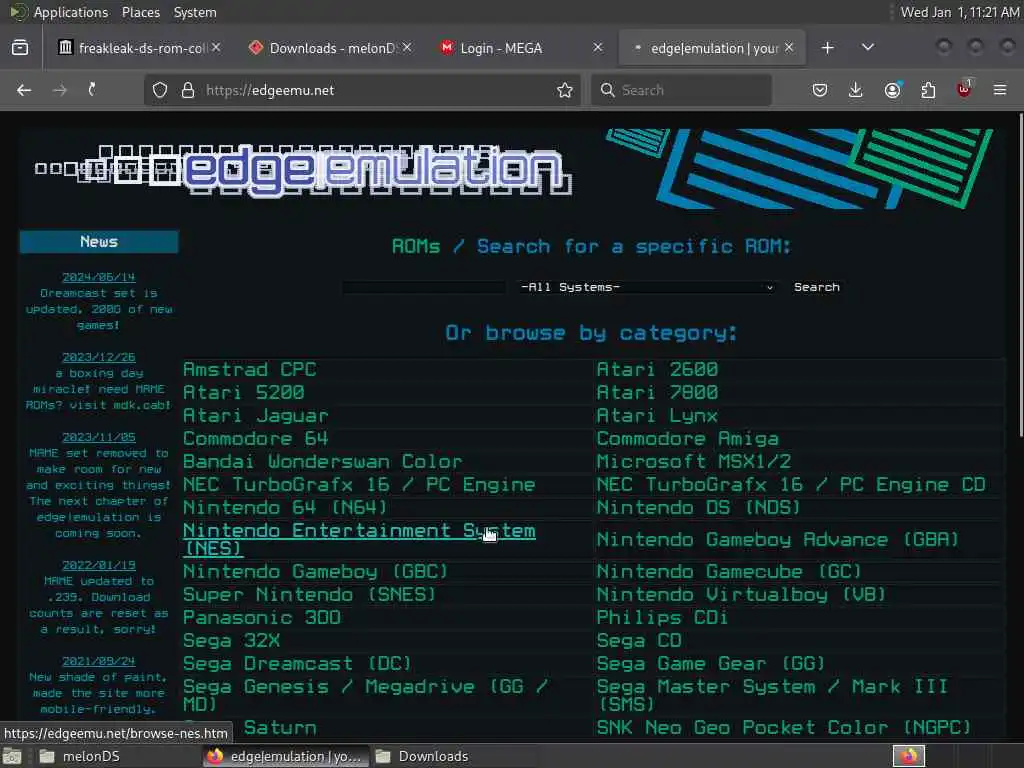Open SNK Neo Geo Pocket Color link

click(784, 728)
